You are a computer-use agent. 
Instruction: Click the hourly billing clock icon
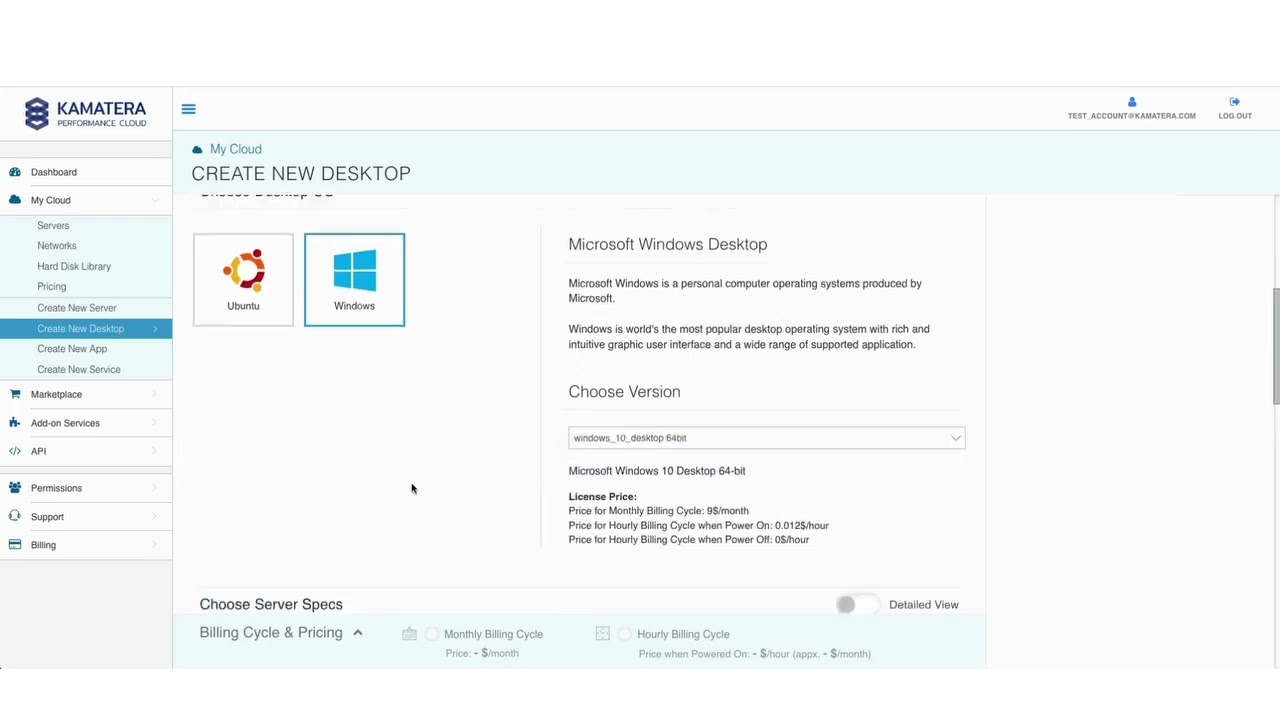tap(602, 634)
